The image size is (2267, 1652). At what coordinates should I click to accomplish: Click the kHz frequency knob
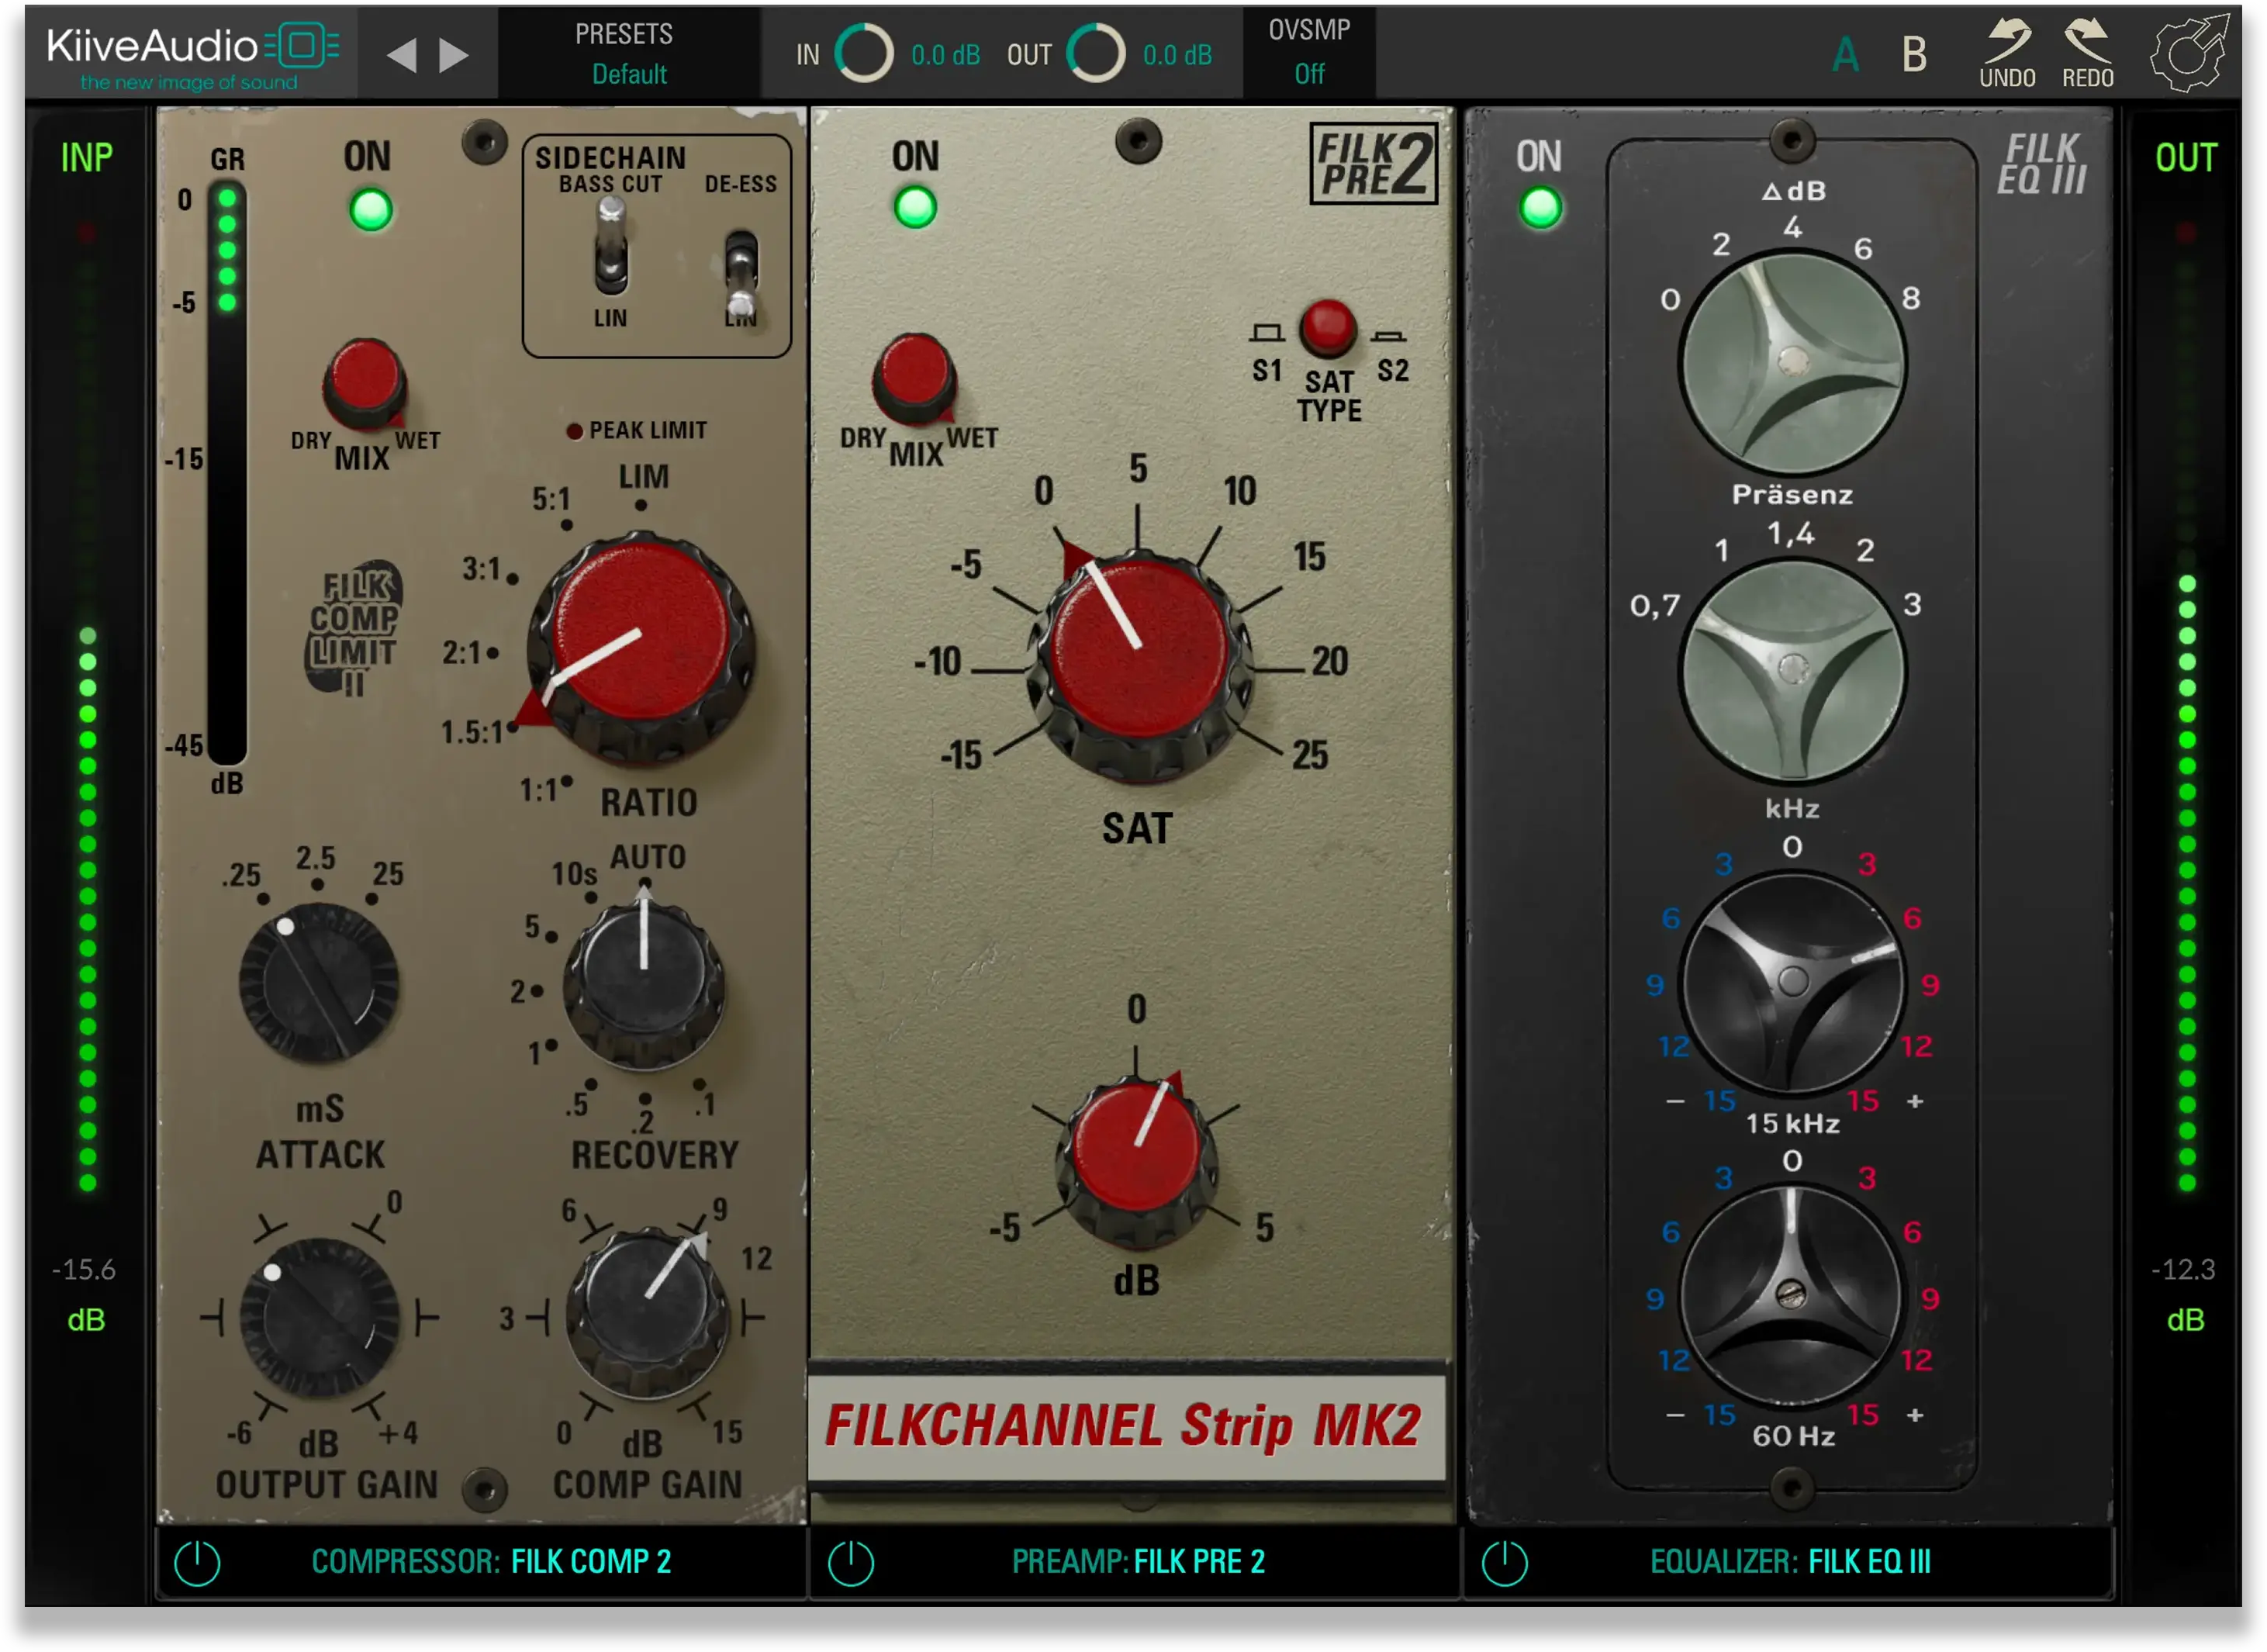point(1792,672)
